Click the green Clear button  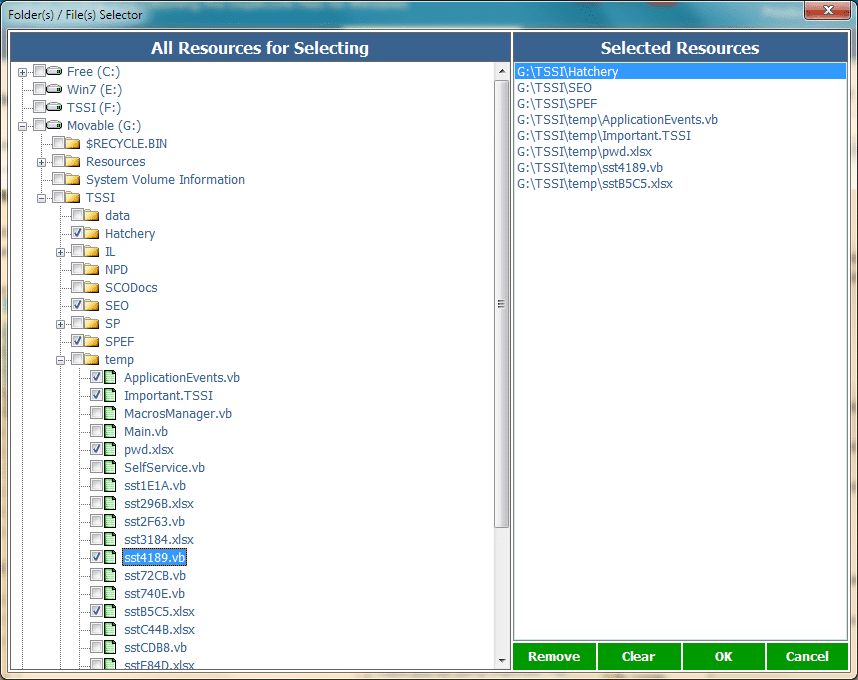638,657
